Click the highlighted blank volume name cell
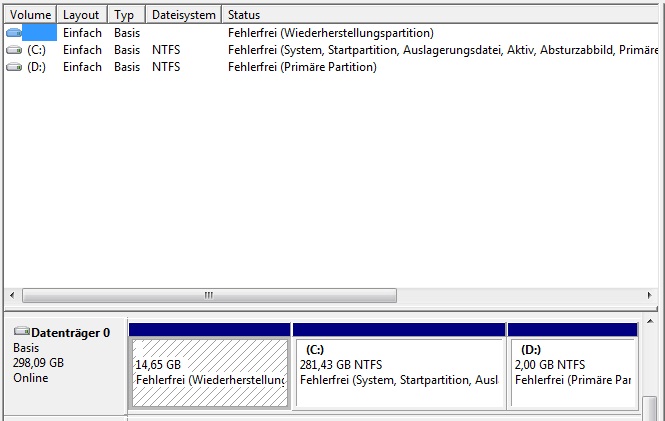The image size is (665, 421). pos(39,33)
